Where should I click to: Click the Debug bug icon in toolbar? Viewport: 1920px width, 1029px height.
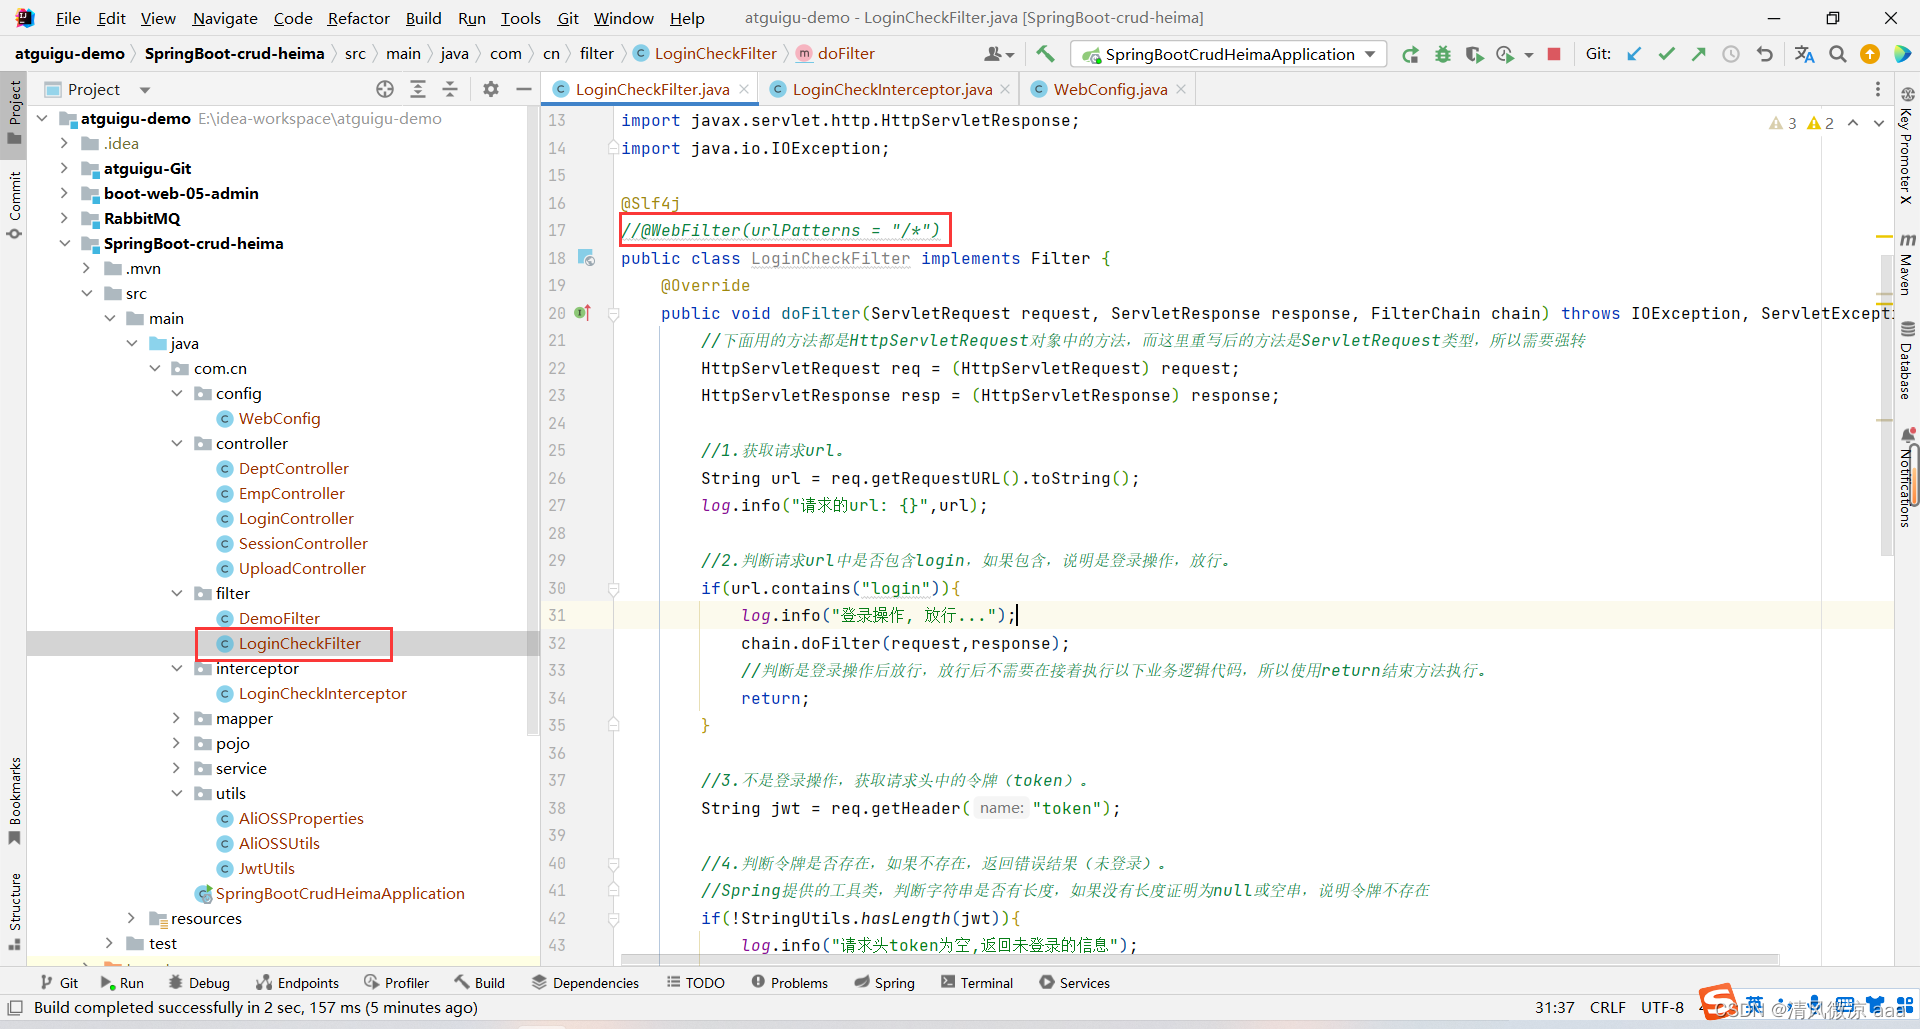1442,54
